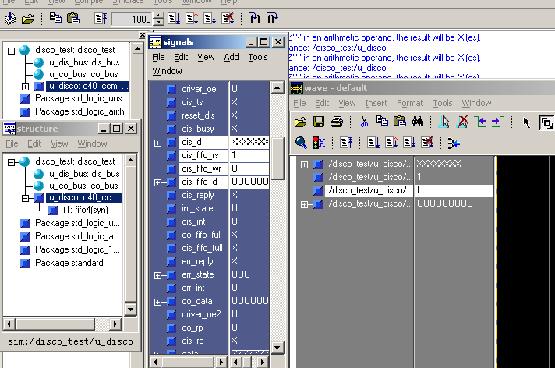Click the traffic light icon in the wave toolbar

point(319,143)
